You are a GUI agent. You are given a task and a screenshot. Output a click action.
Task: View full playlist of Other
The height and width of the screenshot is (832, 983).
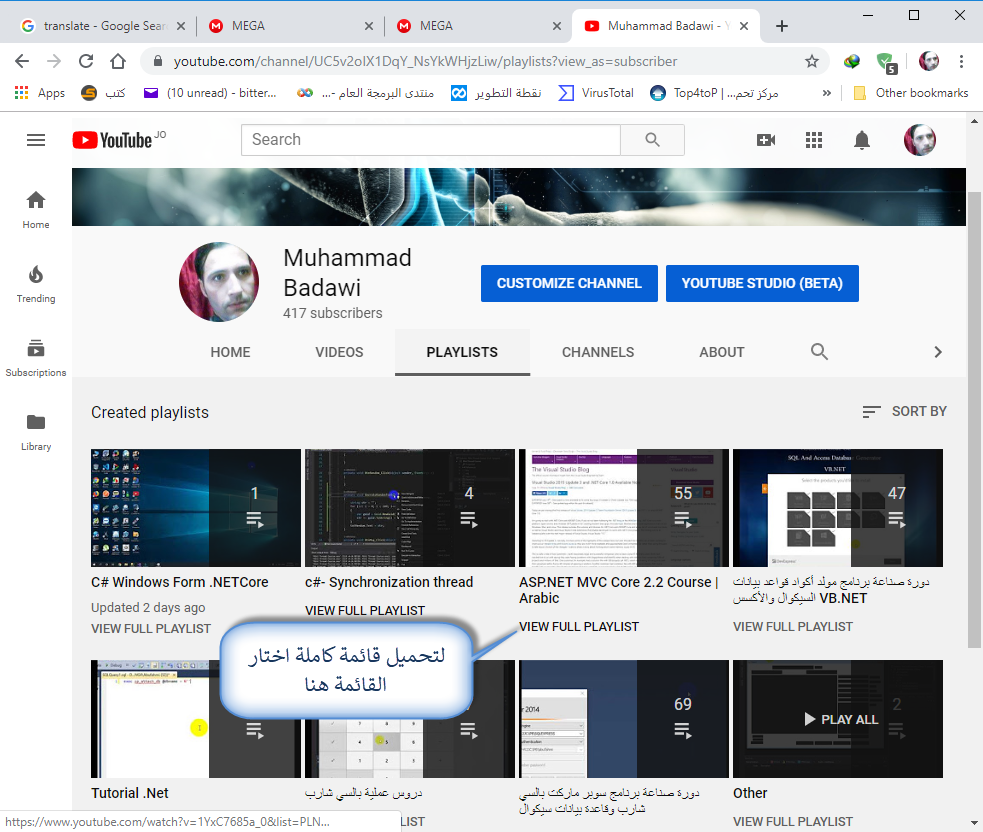pos(793,821)
